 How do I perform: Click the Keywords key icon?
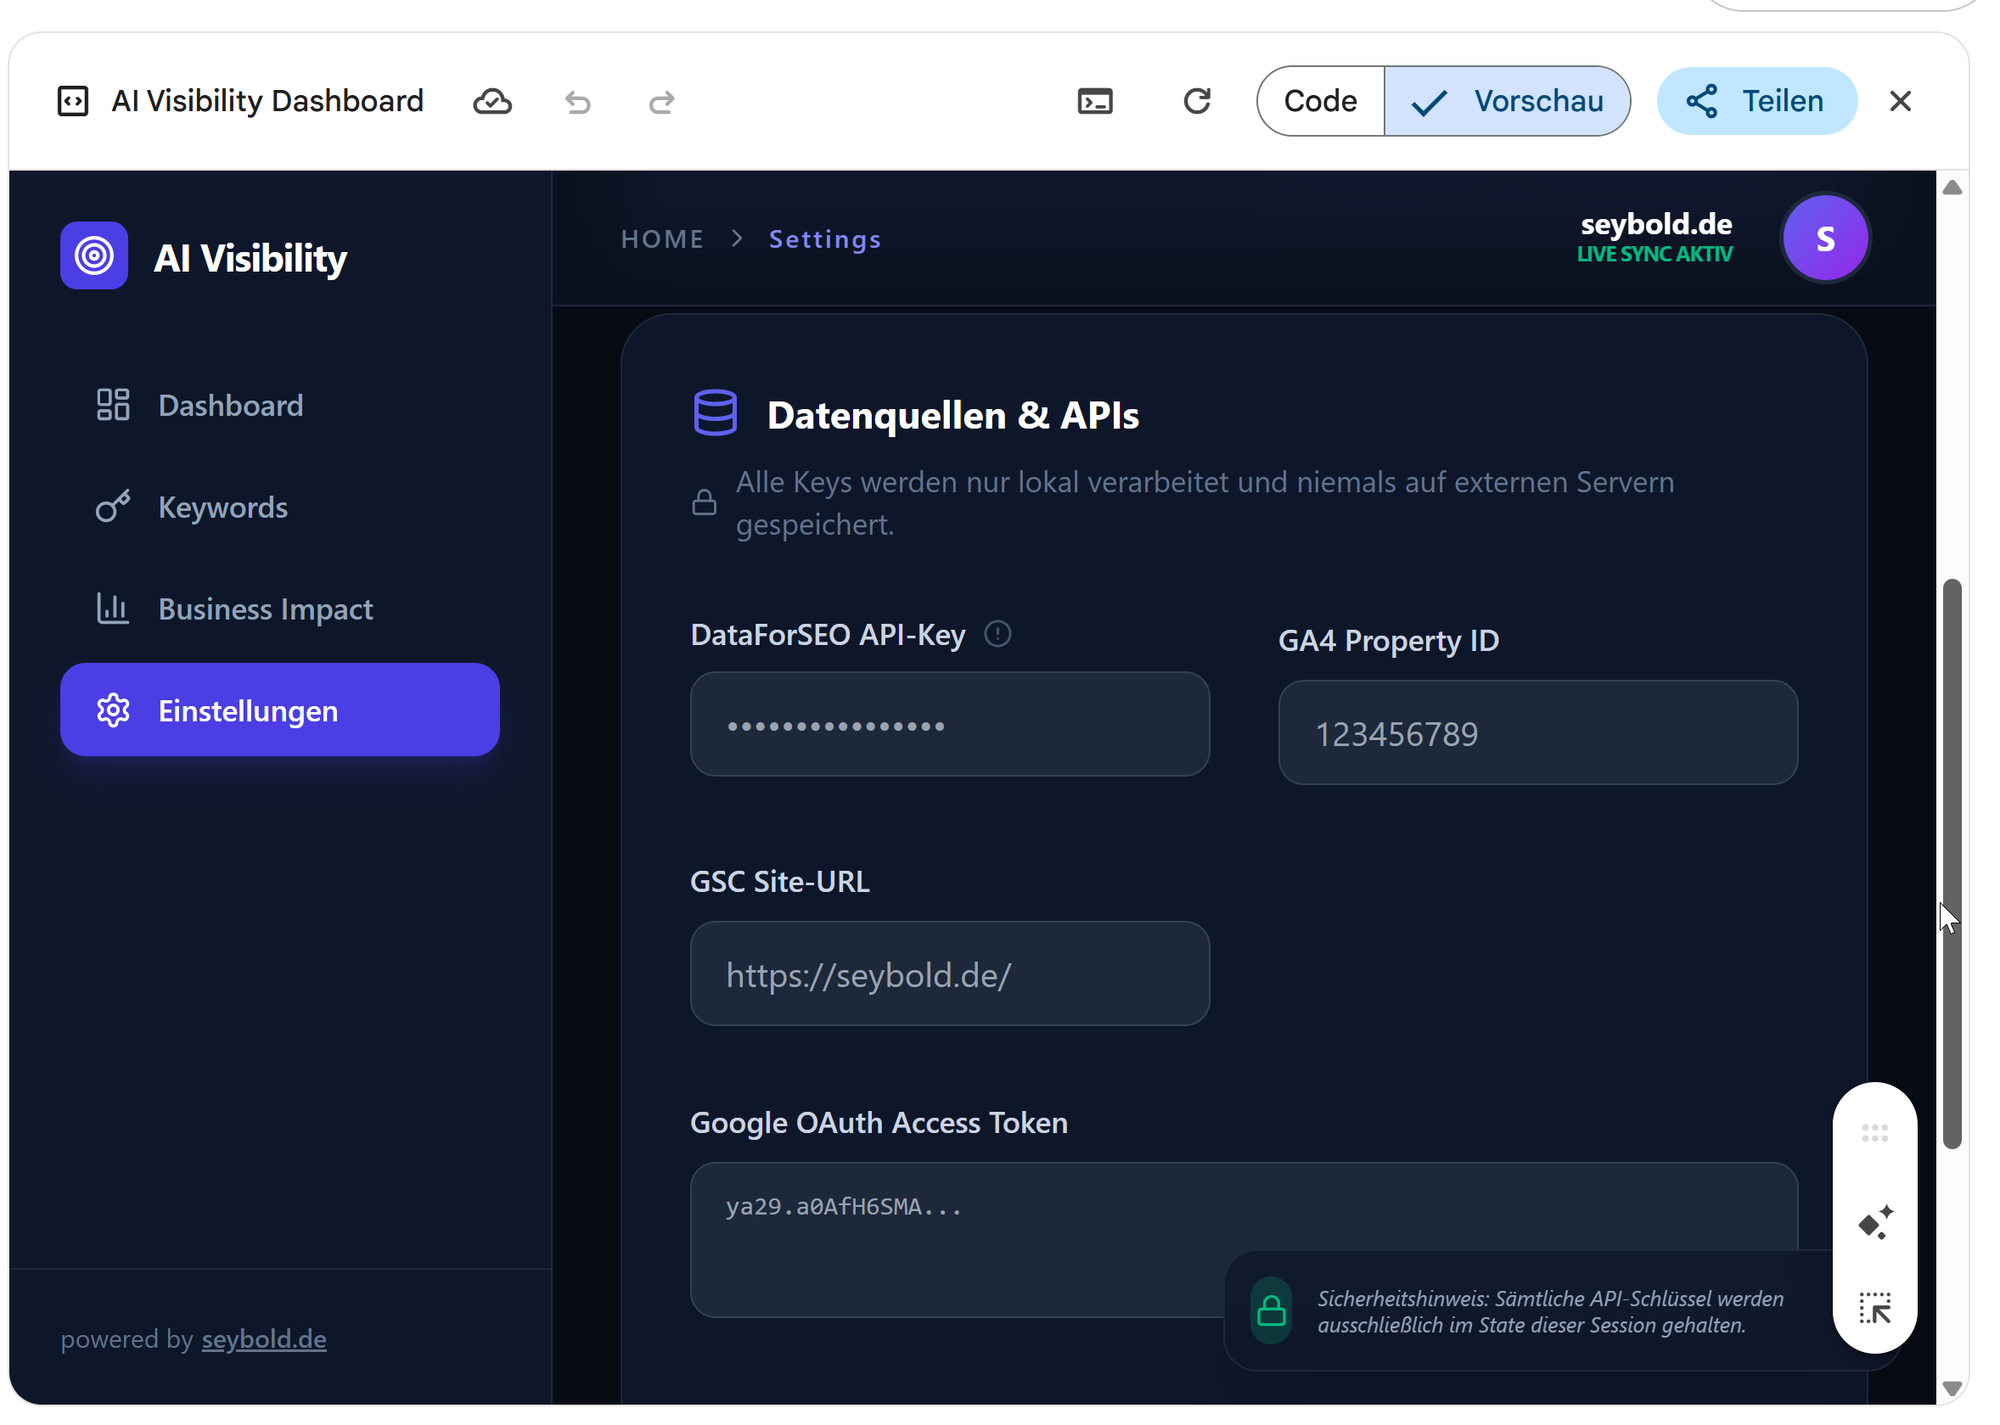pyautogui.click(x=113, y=506)
